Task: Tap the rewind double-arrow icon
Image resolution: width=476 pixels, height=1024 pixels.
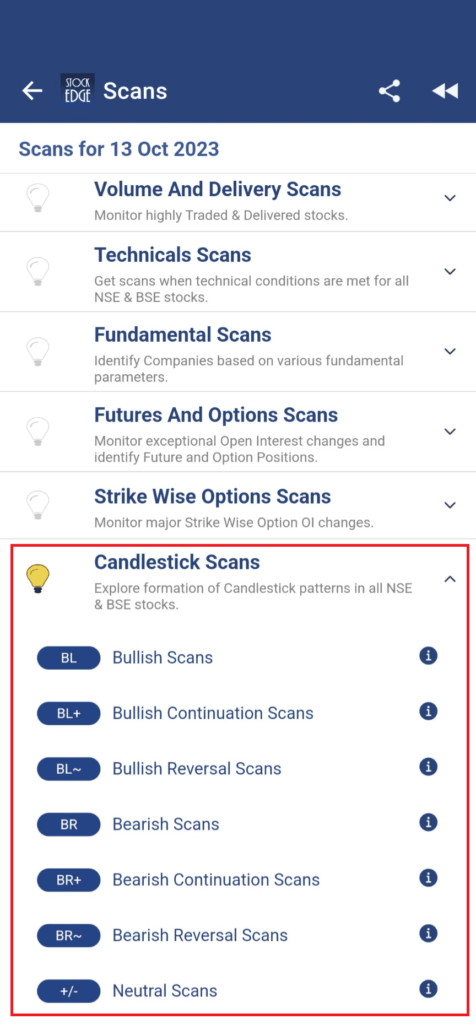Action: pyautogui.click(x=445, y=91)
